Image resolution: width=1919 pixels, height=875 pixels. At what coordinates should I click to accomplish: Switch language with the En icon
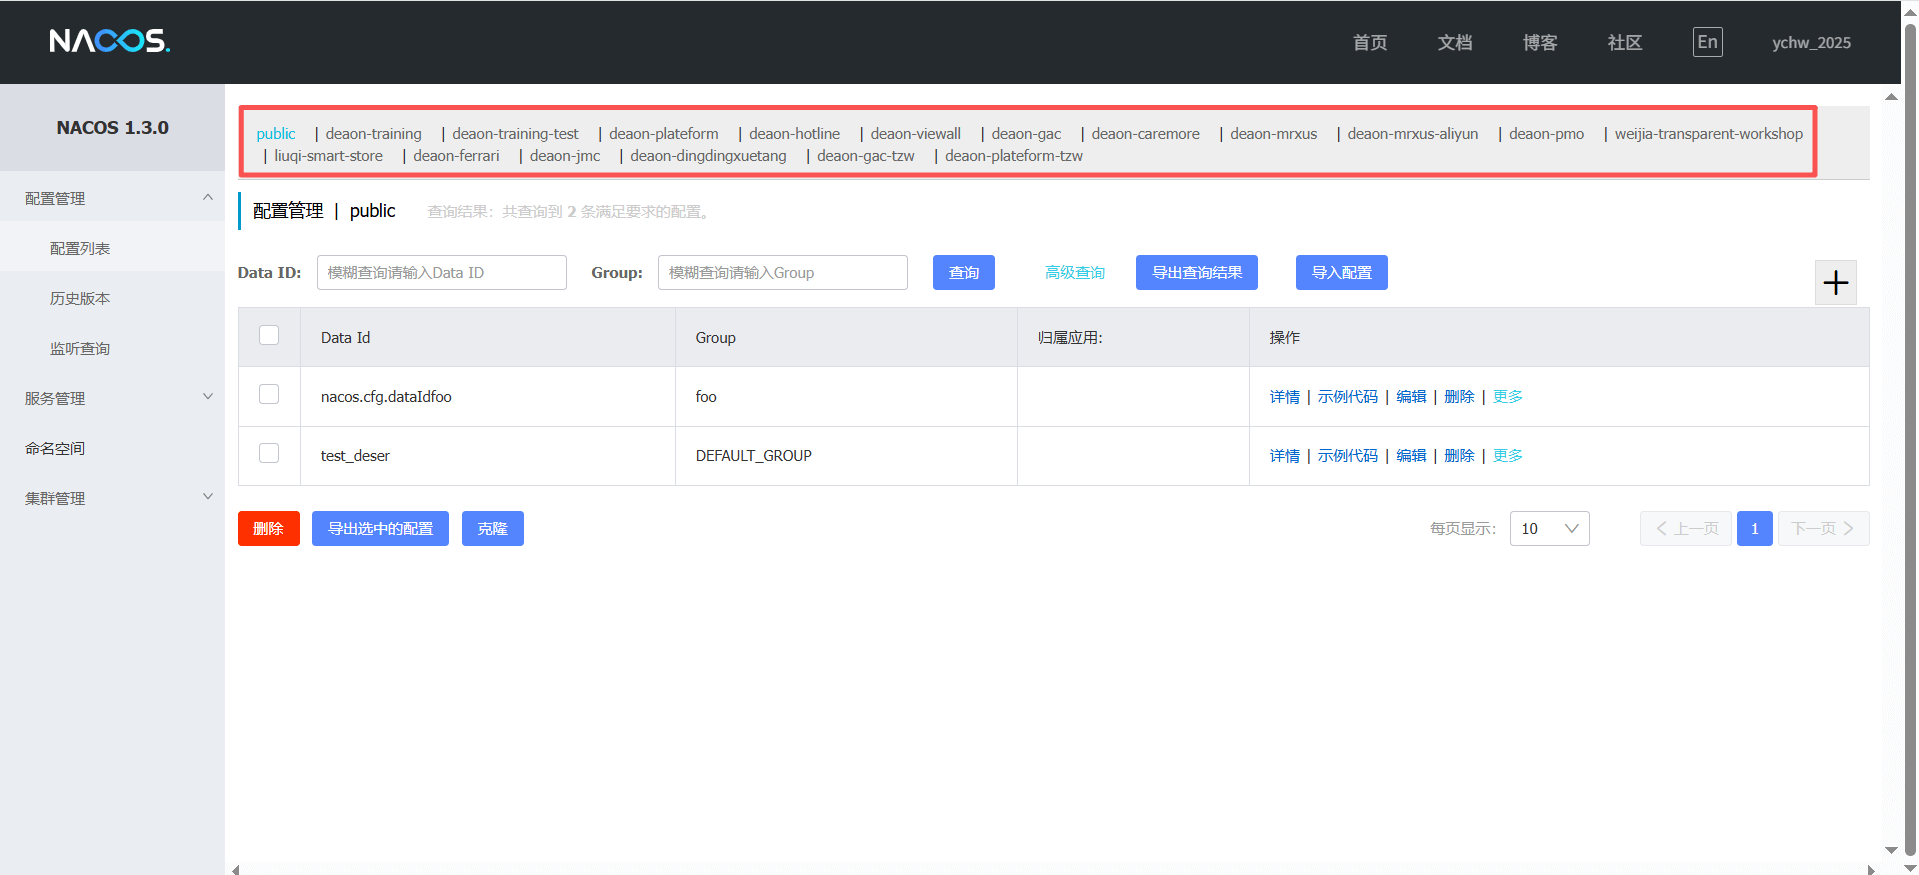pyautogui.click(x=1707, y=42)
